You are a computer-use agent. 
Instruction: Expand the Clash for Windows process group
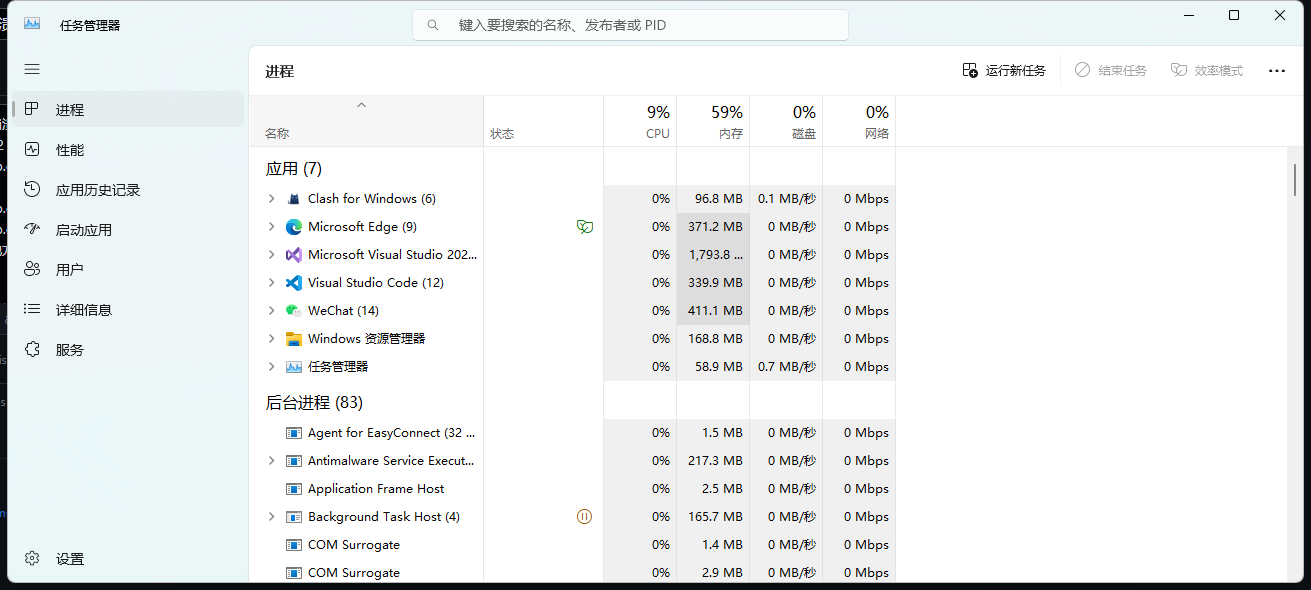pyautogui.click(x=271, y=199)
